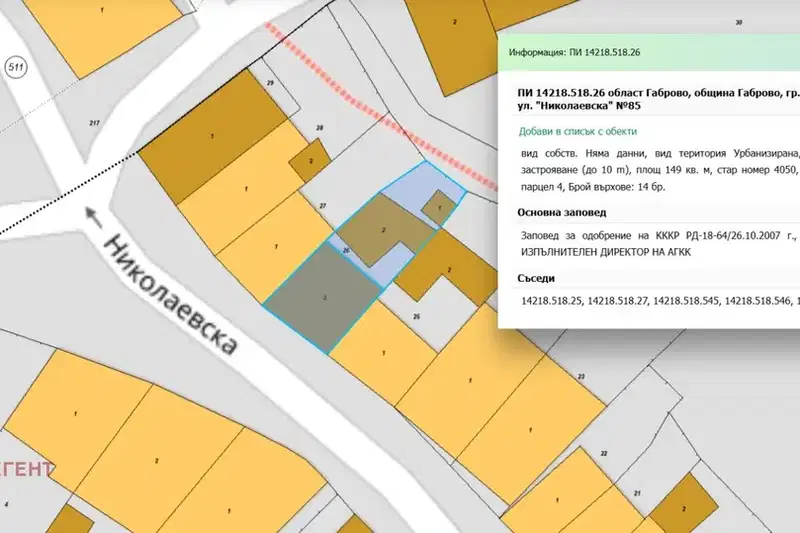Click parcel label 23 on the map
Image resolution: width=800 pixels, height=533 pixels.
click(x=581, y=377)
